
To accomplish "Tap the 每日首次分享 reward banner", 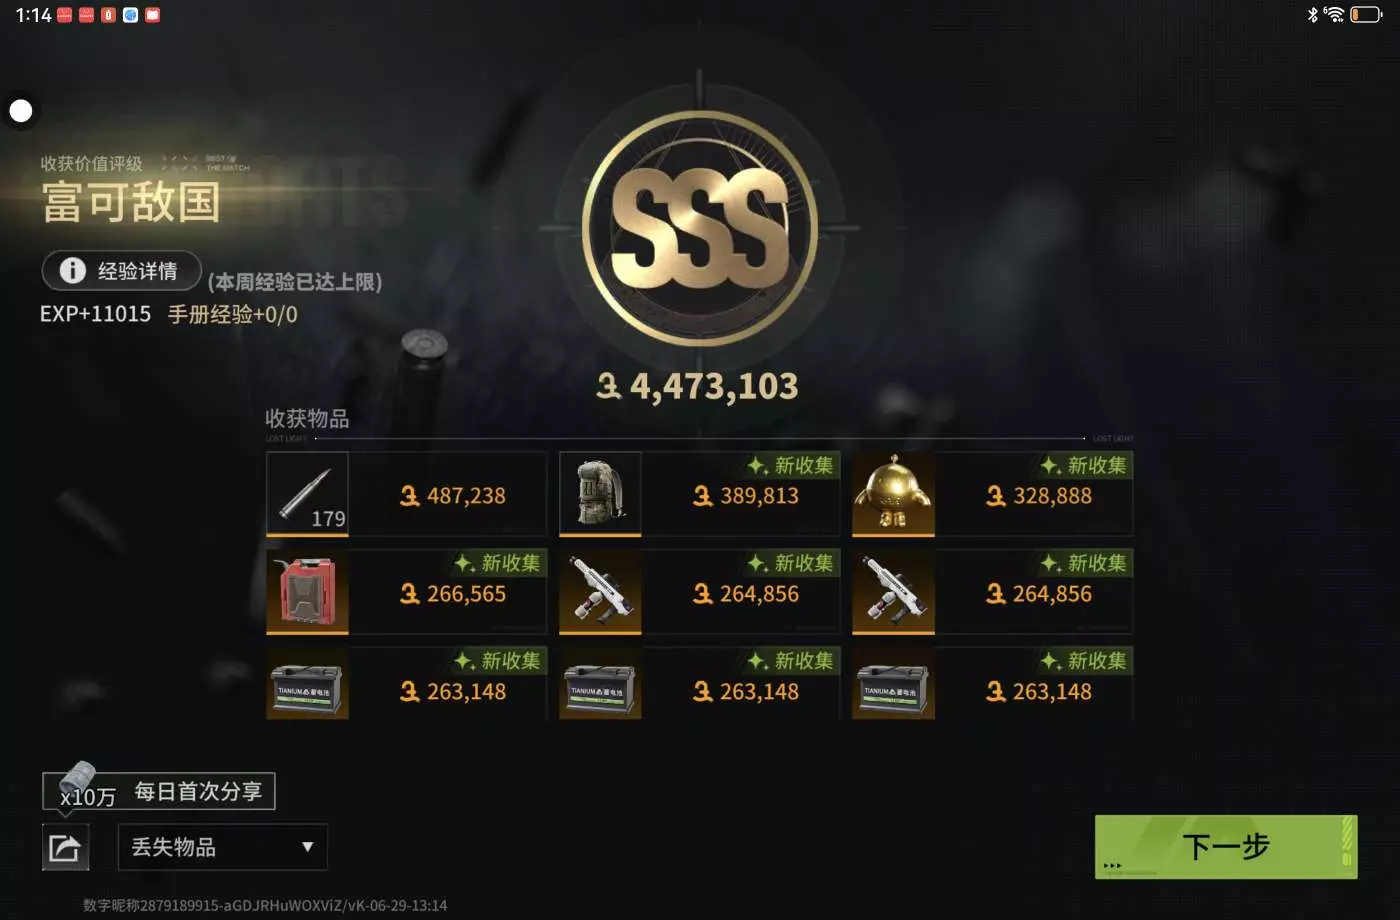I will (x=158, y=791).
